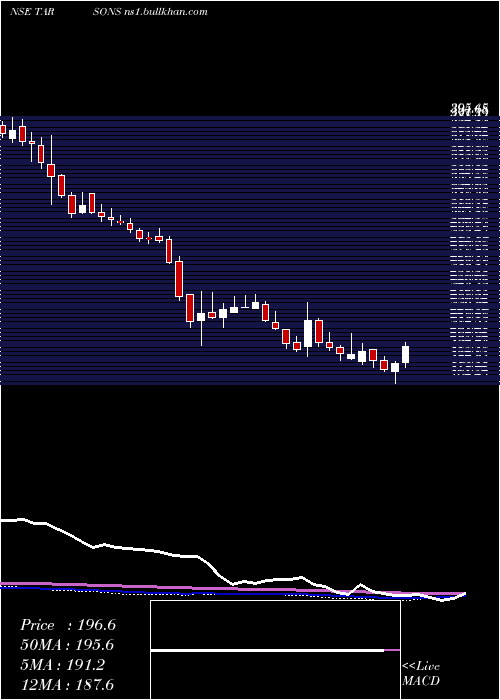The height and width of the screenshot is (700, 500).
Task: Click the top price axis label 305.45
Action: (470, 108)
